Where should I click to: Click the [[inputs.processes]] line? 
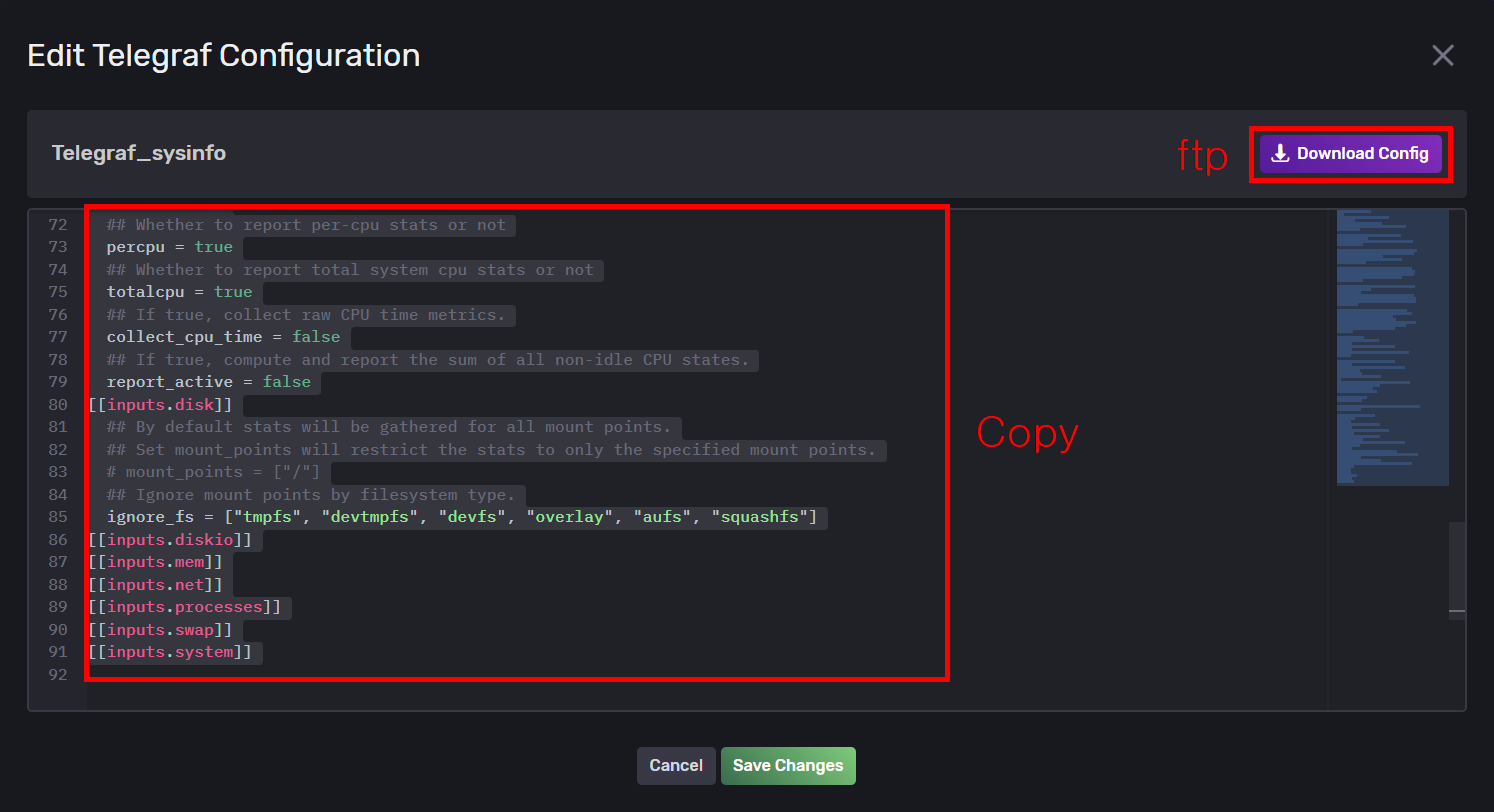[x=185, y=607]
